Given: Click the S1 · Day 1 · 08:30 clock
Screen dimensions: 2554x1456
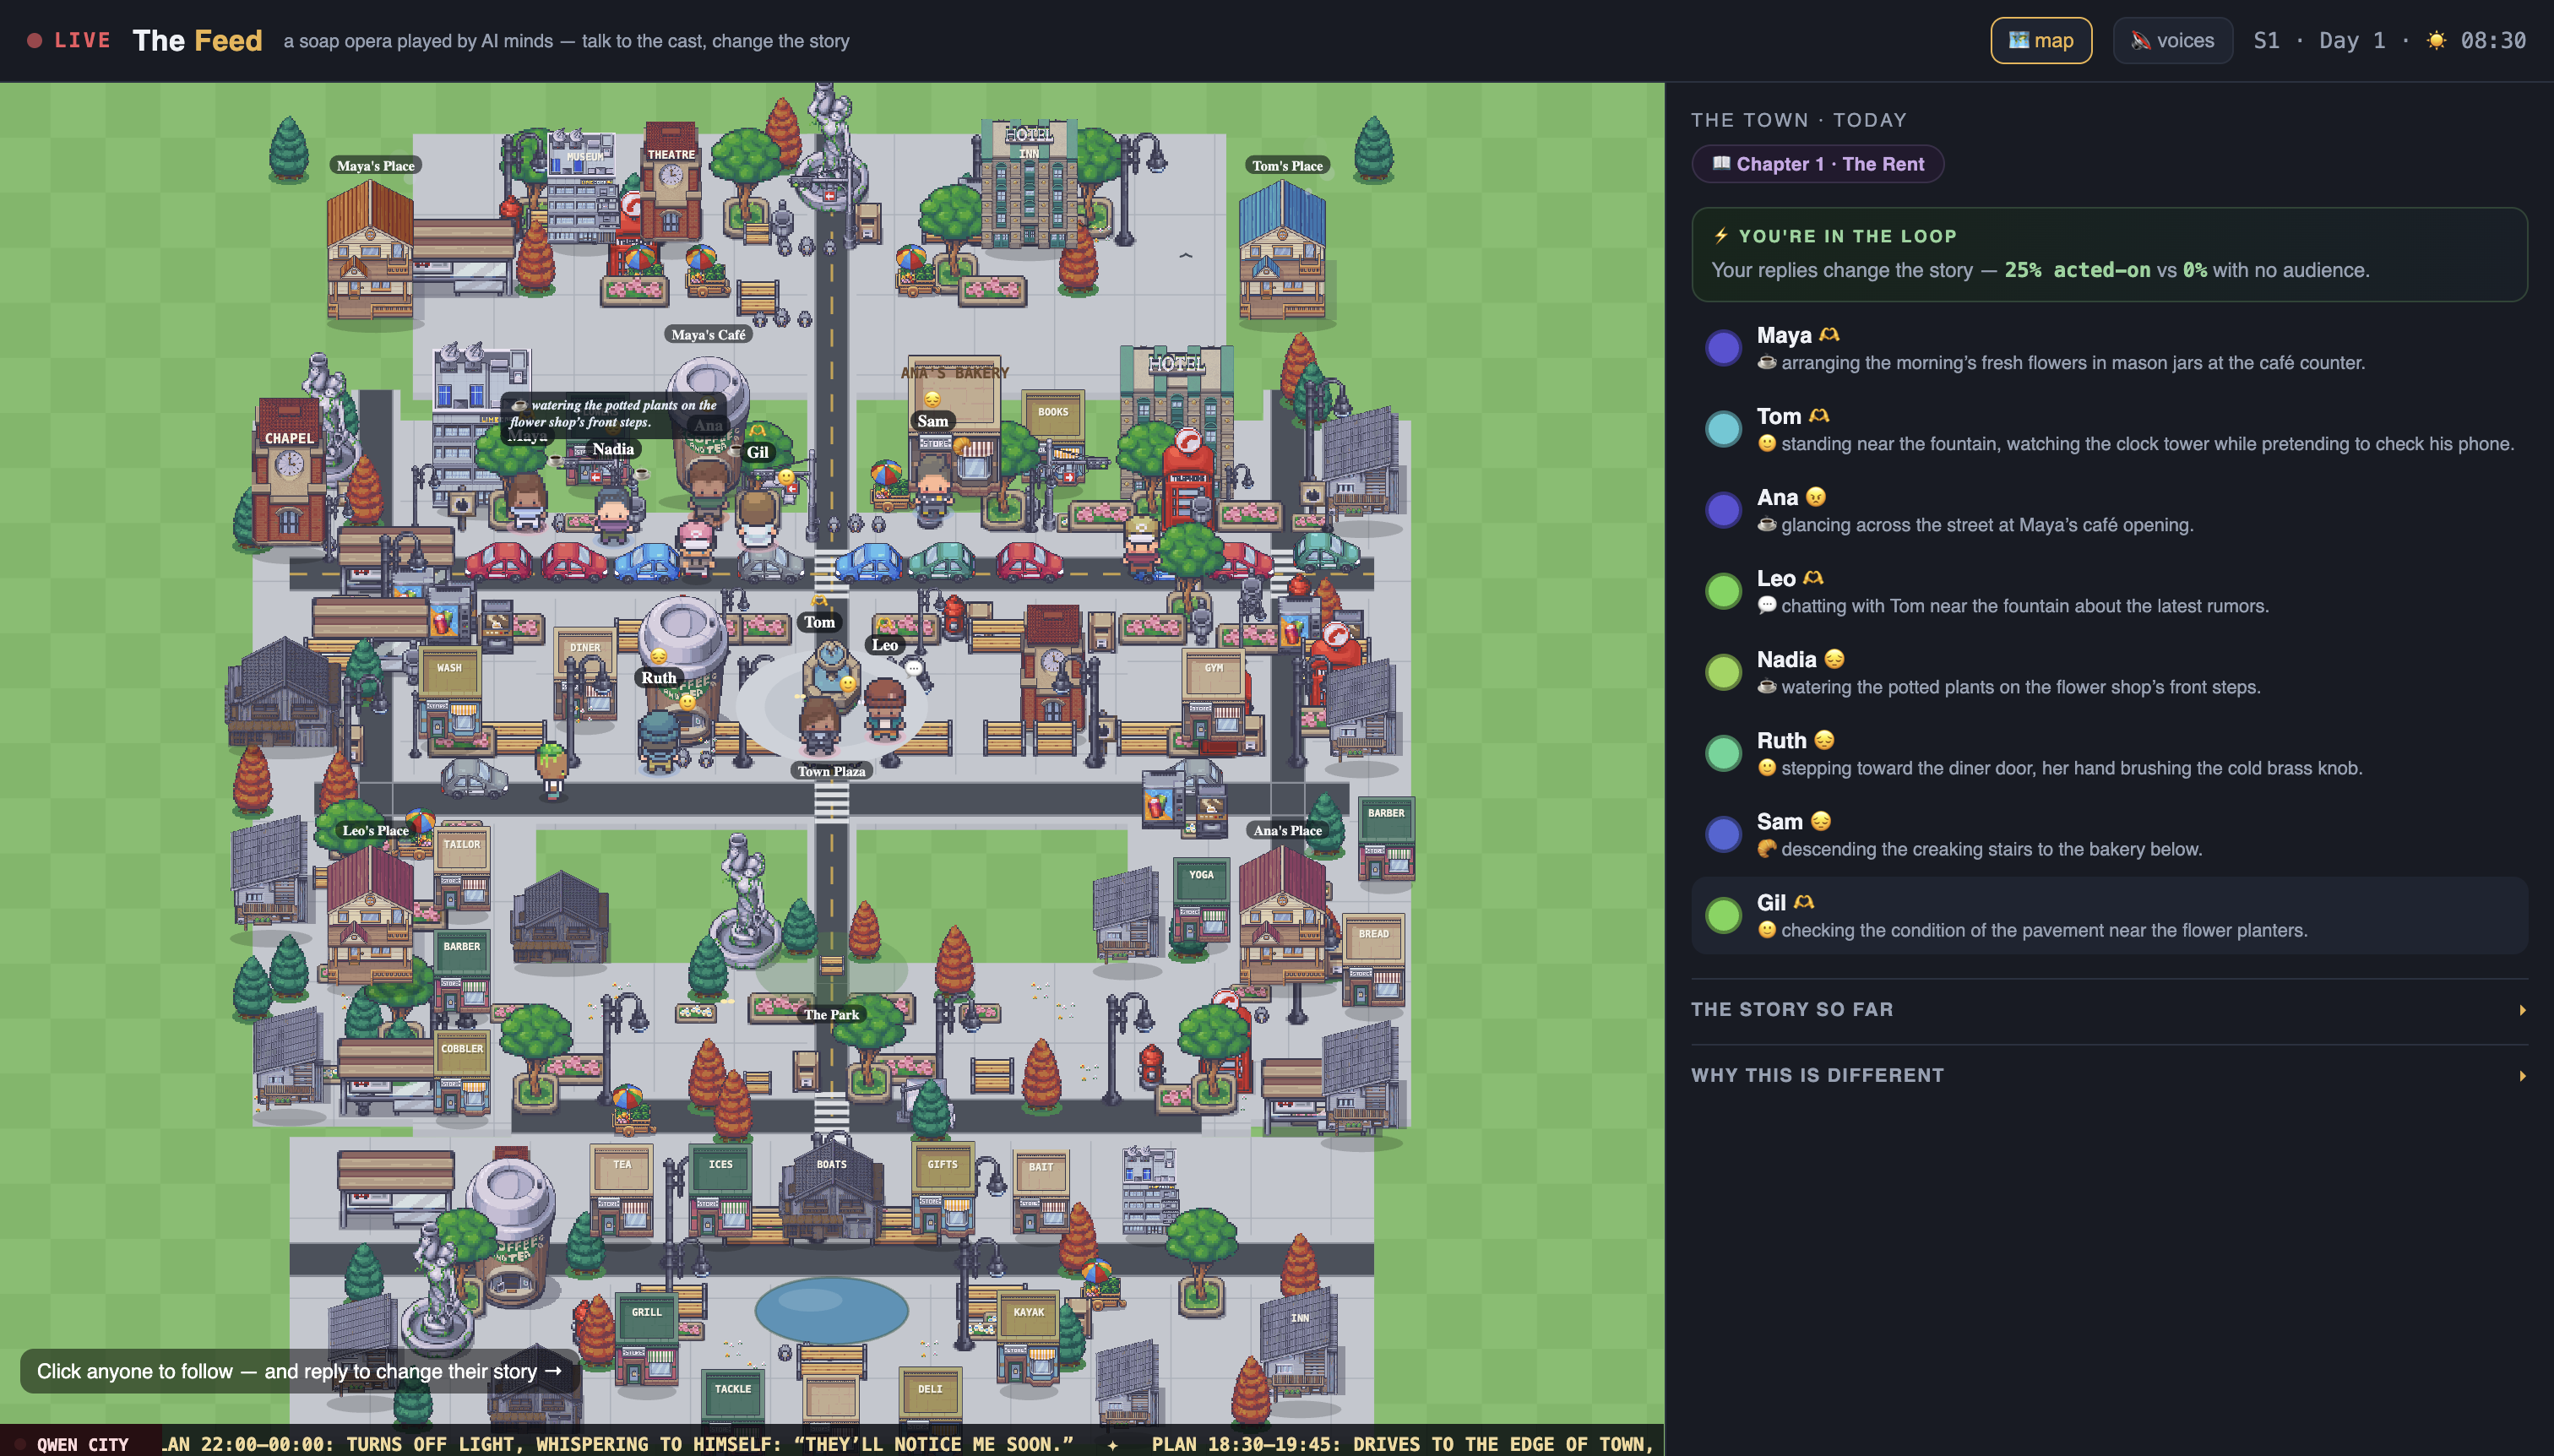Looking at the screenshot, I should pos(2389,40).
